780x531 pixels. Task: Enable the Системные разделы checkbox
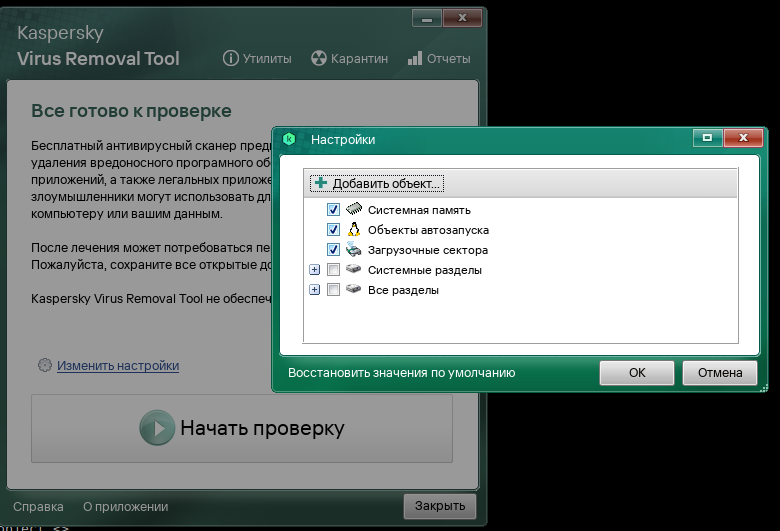point(333,270)
